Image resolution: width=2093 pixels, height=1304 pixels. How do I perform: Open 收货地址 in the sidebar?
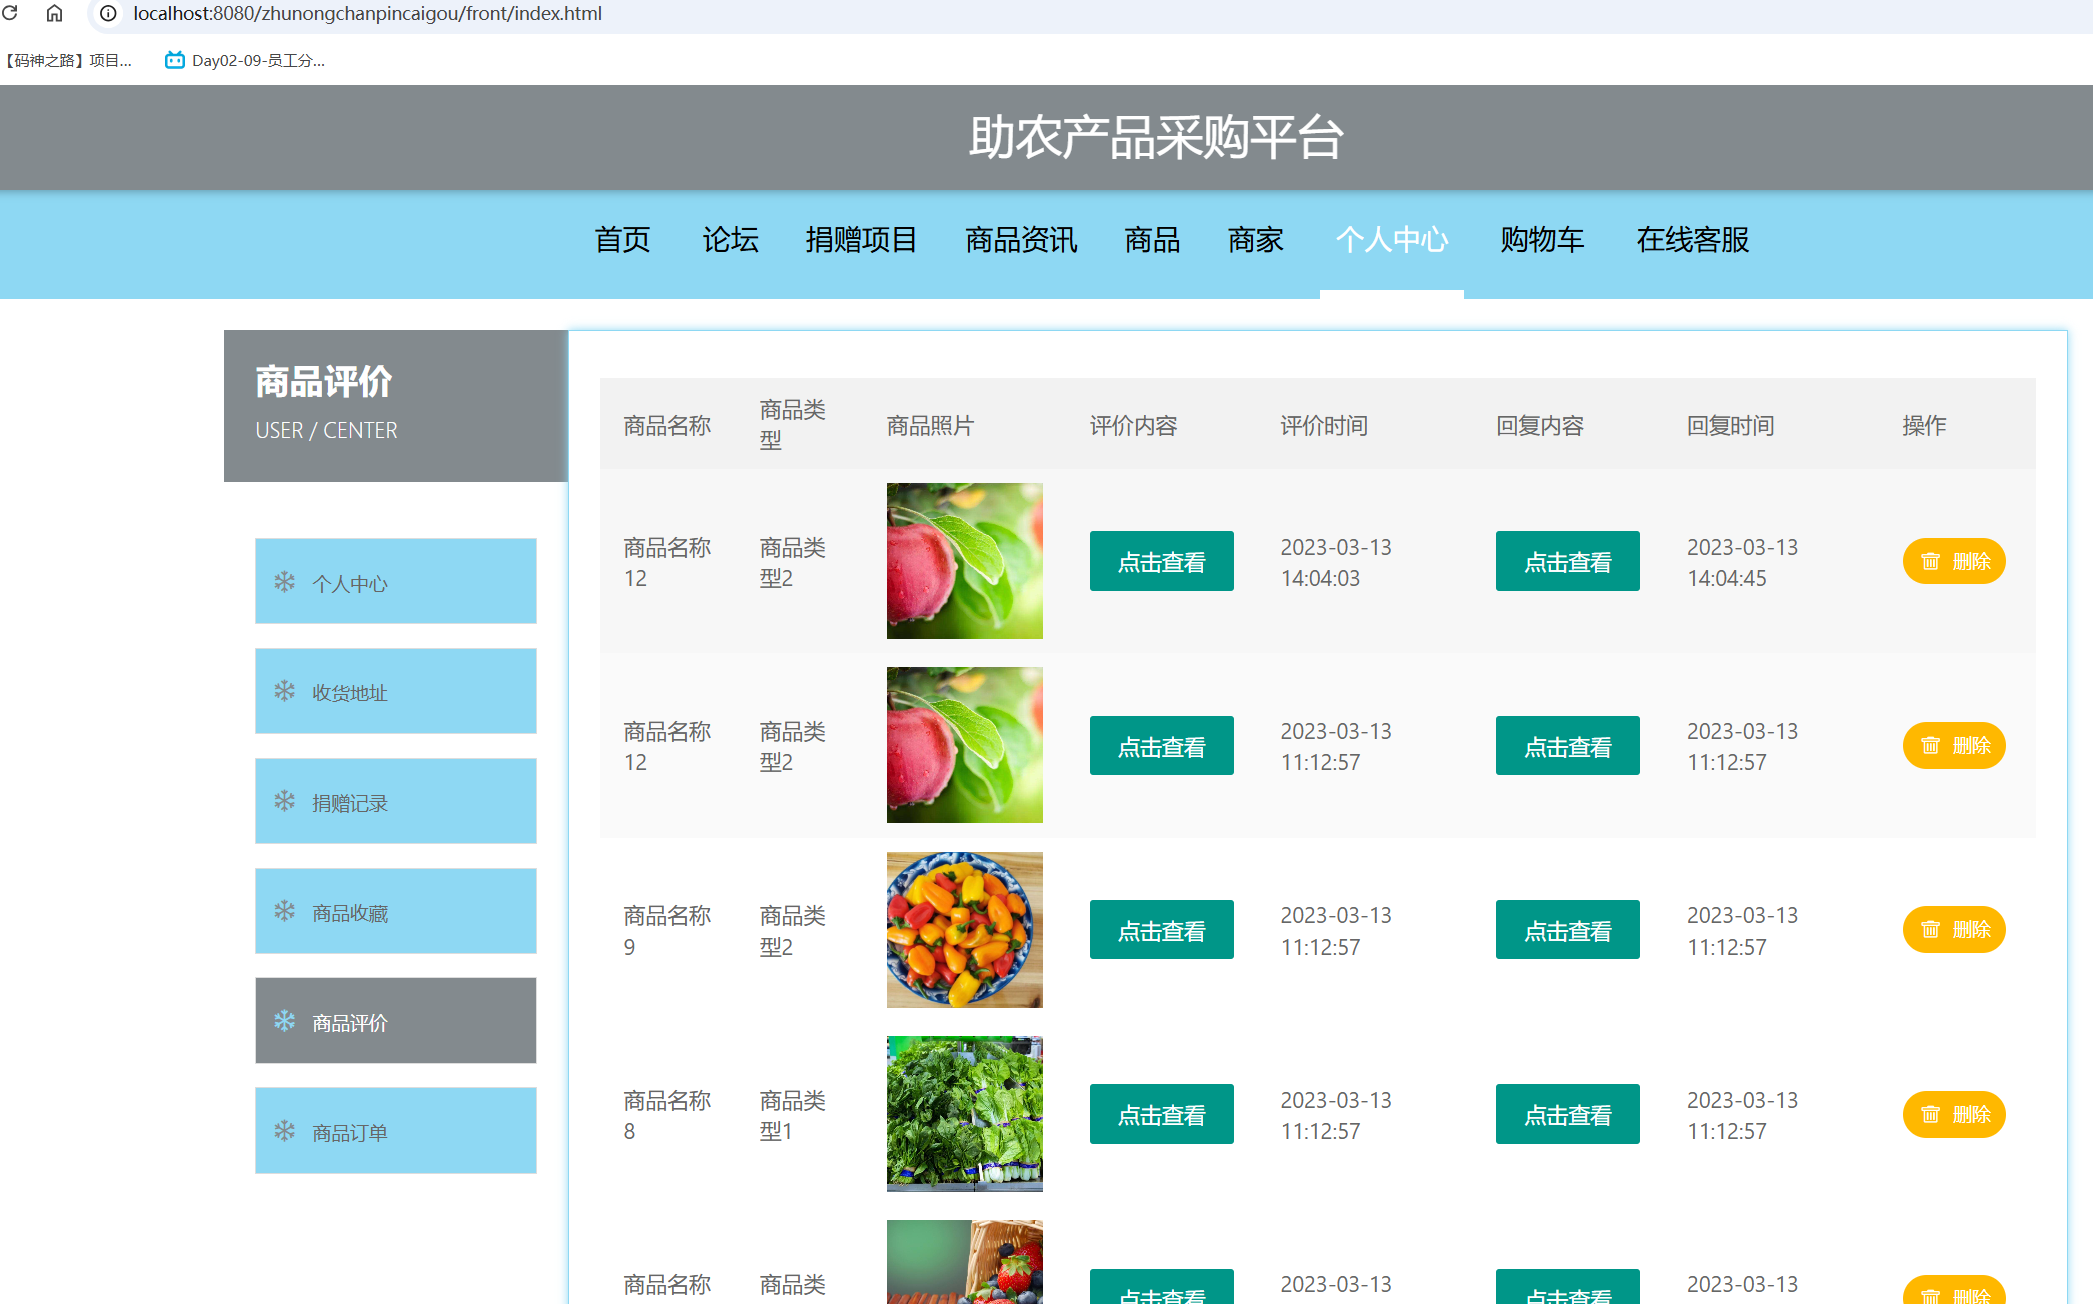(396, 691)
